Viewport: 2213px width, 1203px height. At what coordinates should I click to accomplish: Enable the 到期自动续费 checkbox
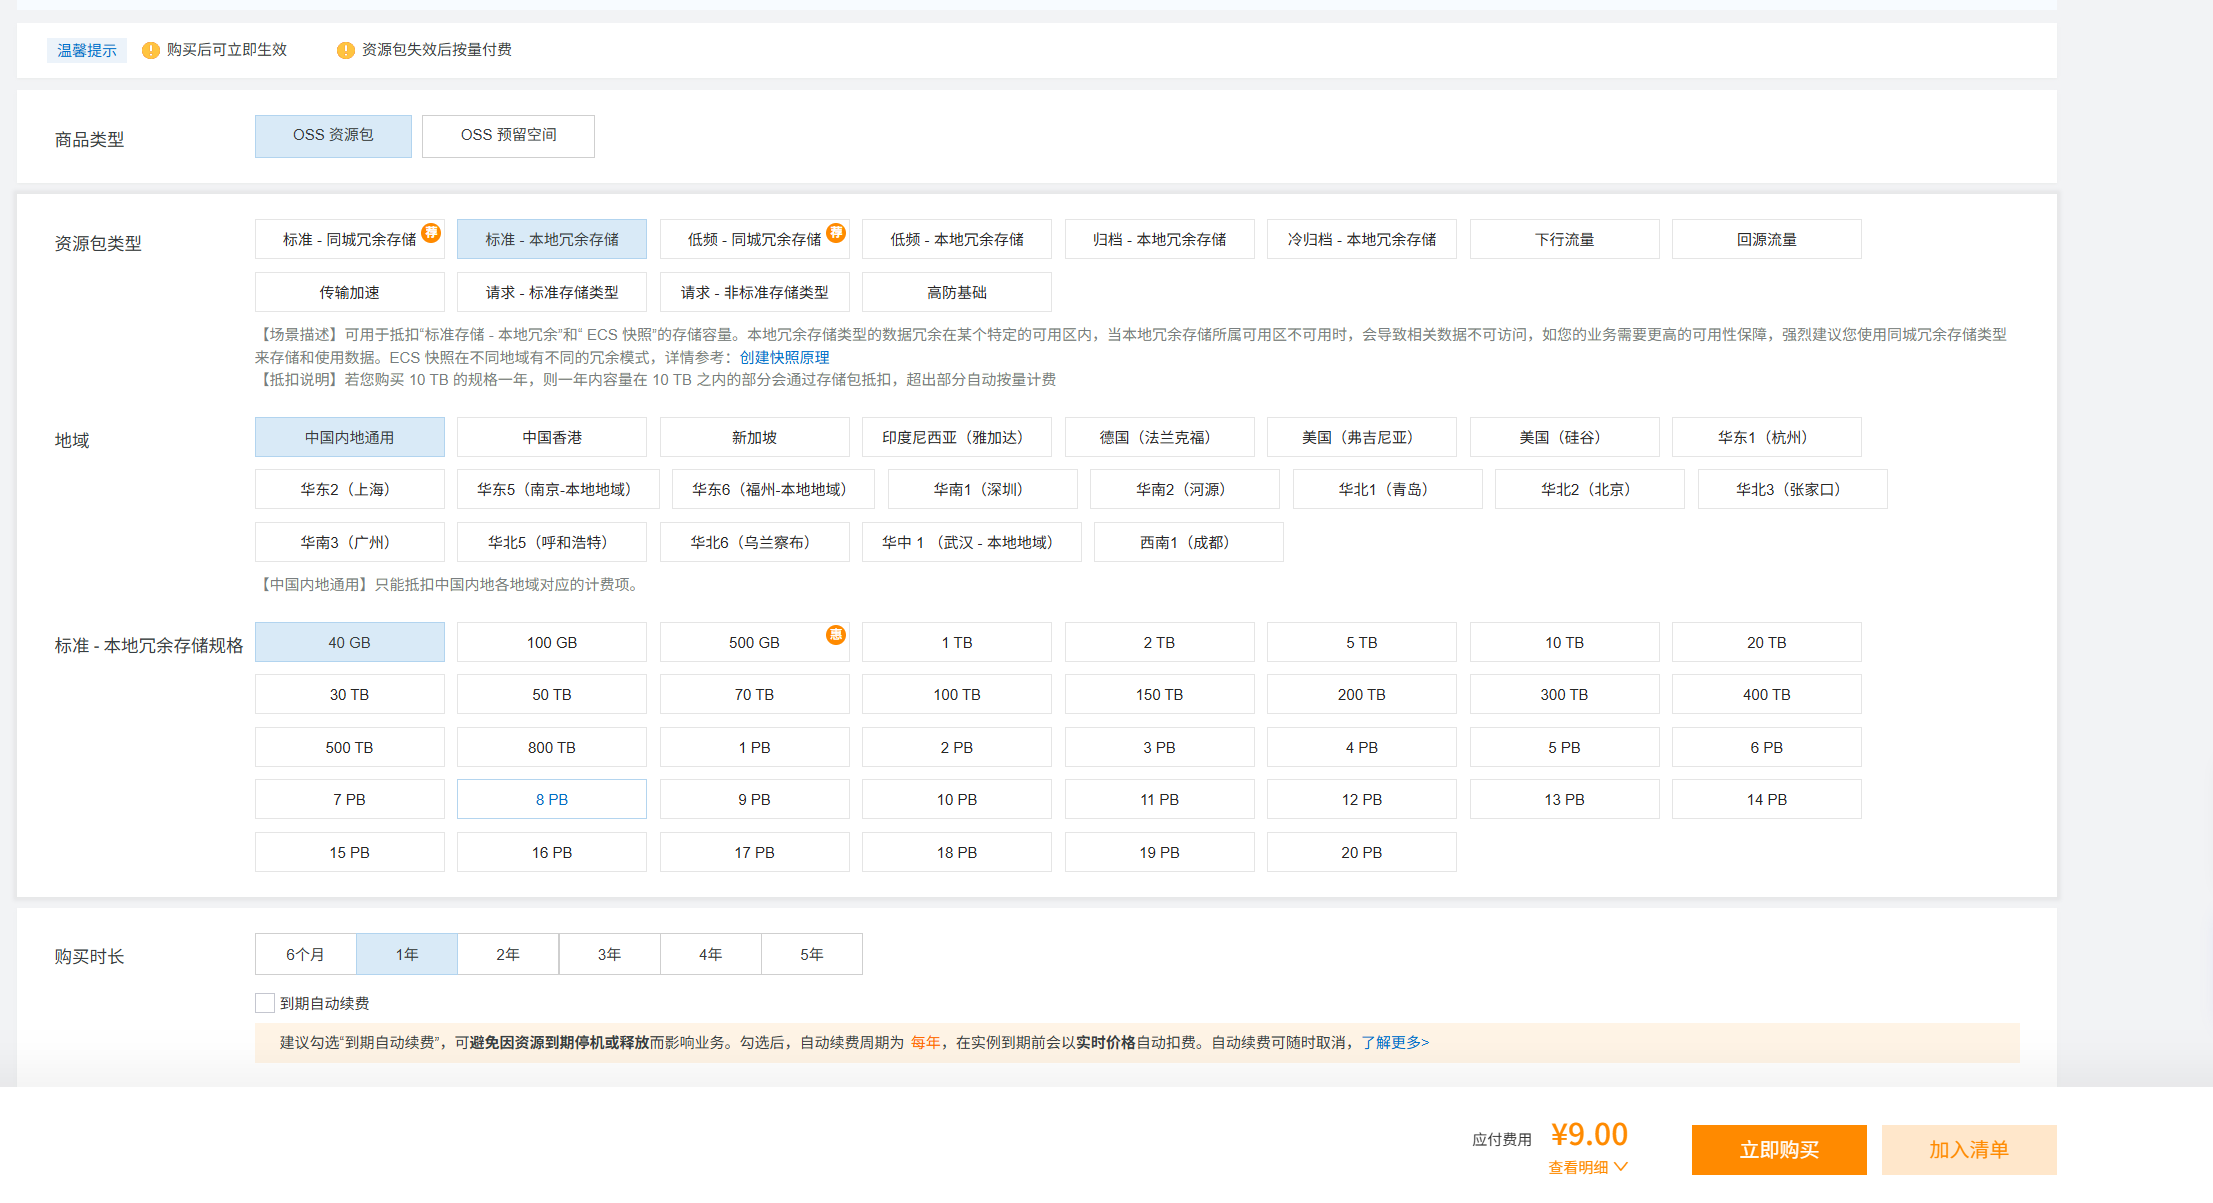pos(265,1003)
